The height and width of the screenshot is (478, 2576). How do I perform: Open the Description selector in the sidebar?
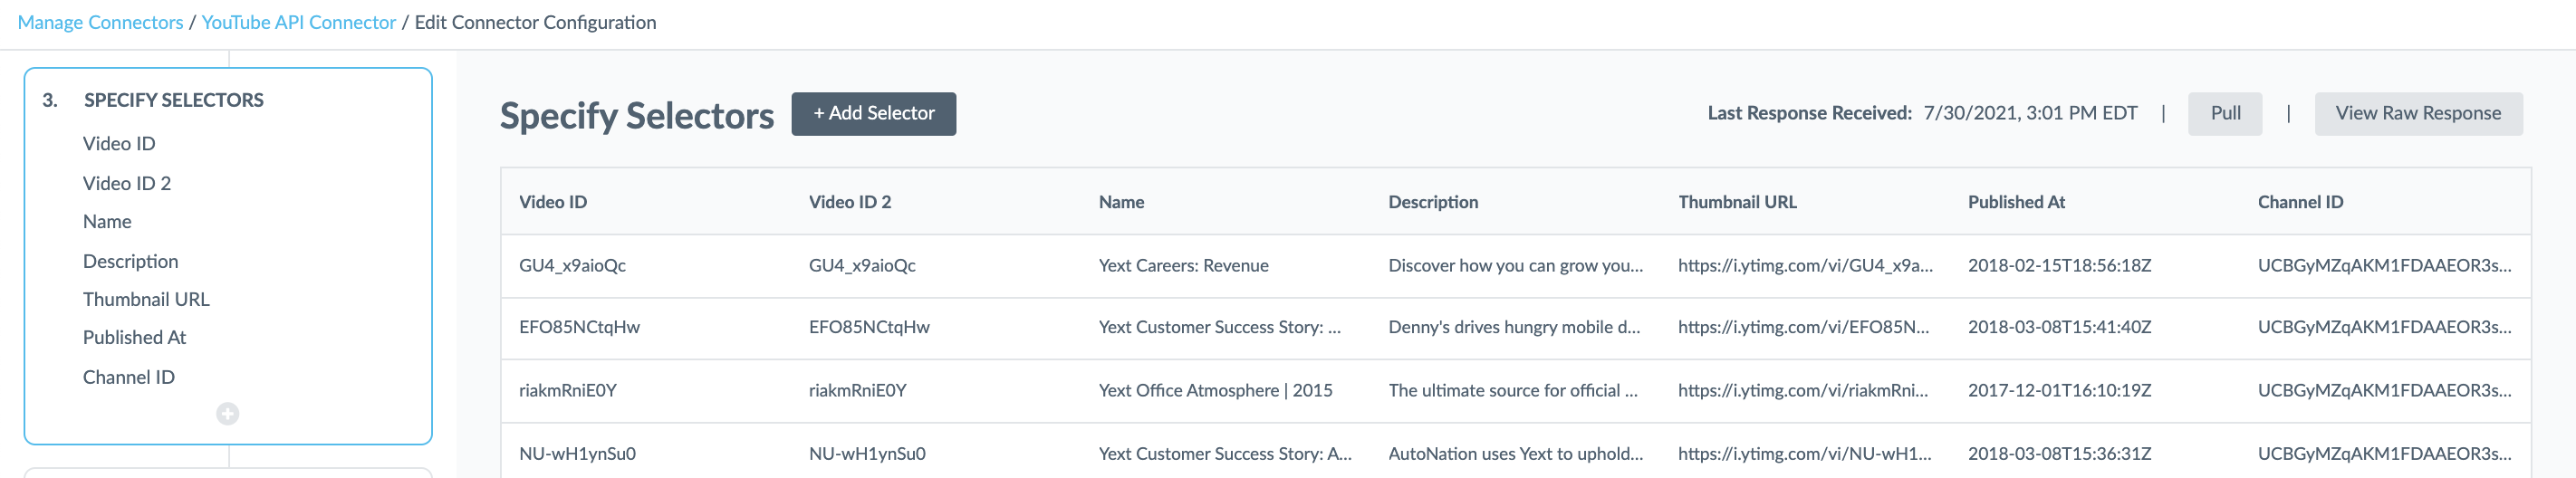tap(131, 261)
